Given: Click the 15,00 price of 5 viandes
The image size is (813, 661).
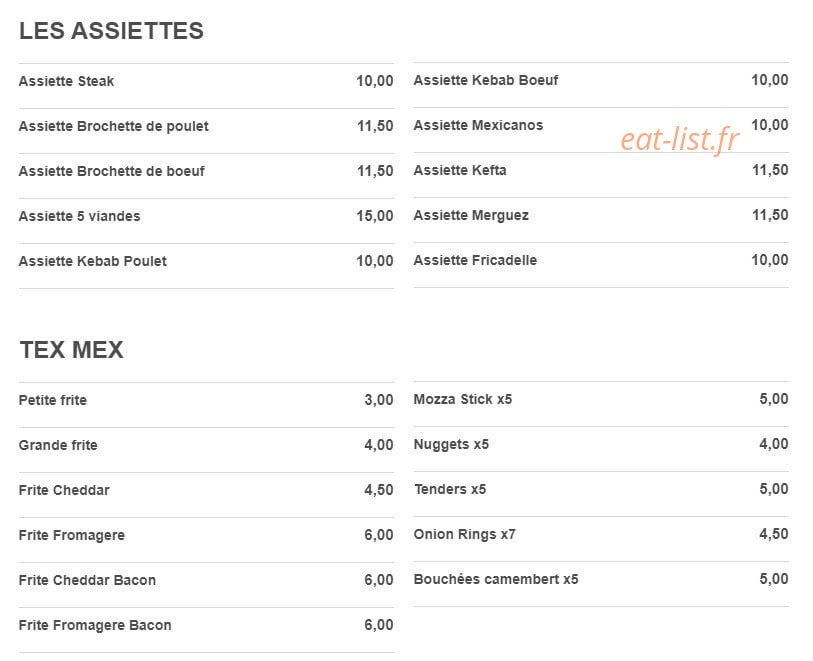Looking at the screenshot, I should (375, 216).
